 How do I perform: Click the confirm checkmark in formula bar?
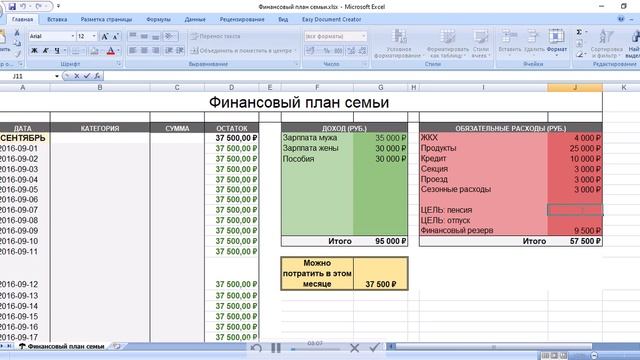point(87,76)
